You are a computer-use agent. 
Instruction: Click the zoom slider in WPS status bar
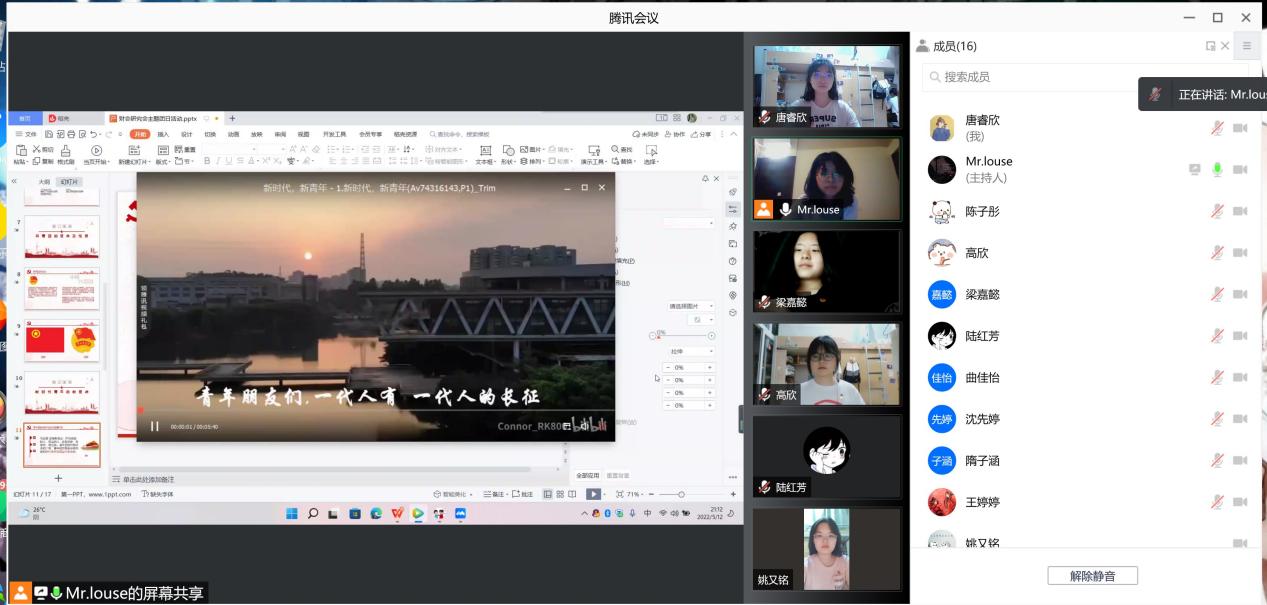coord(681,494)
